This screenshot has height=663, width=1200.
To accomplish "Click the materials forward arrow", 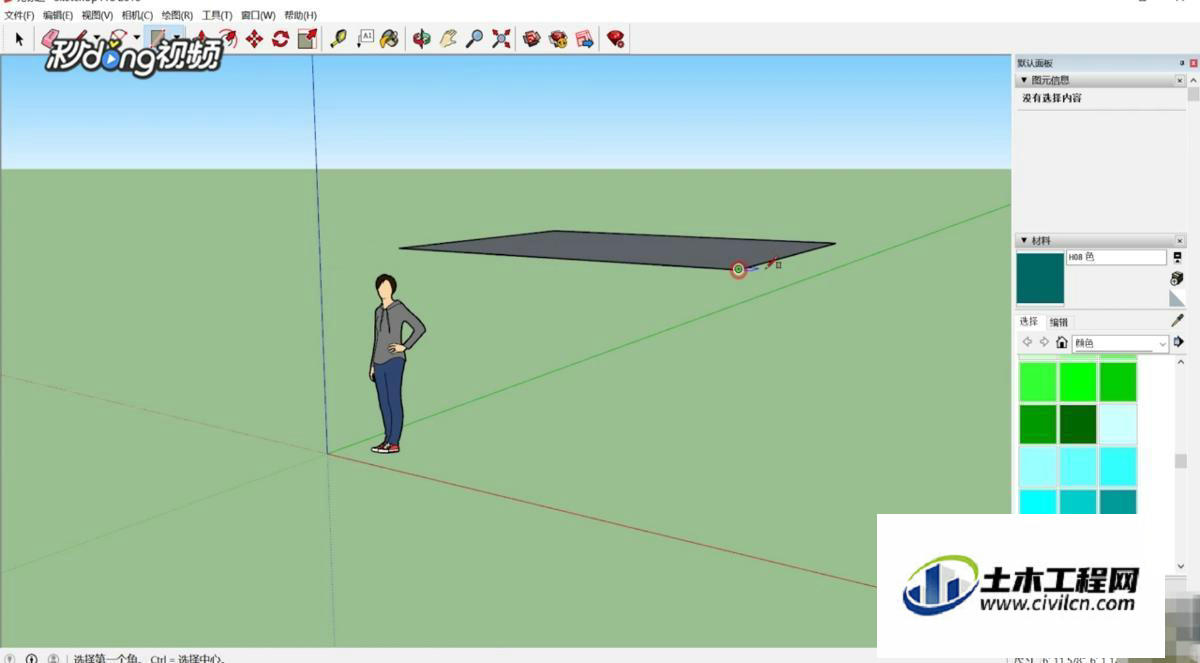I will (1044, 342).
